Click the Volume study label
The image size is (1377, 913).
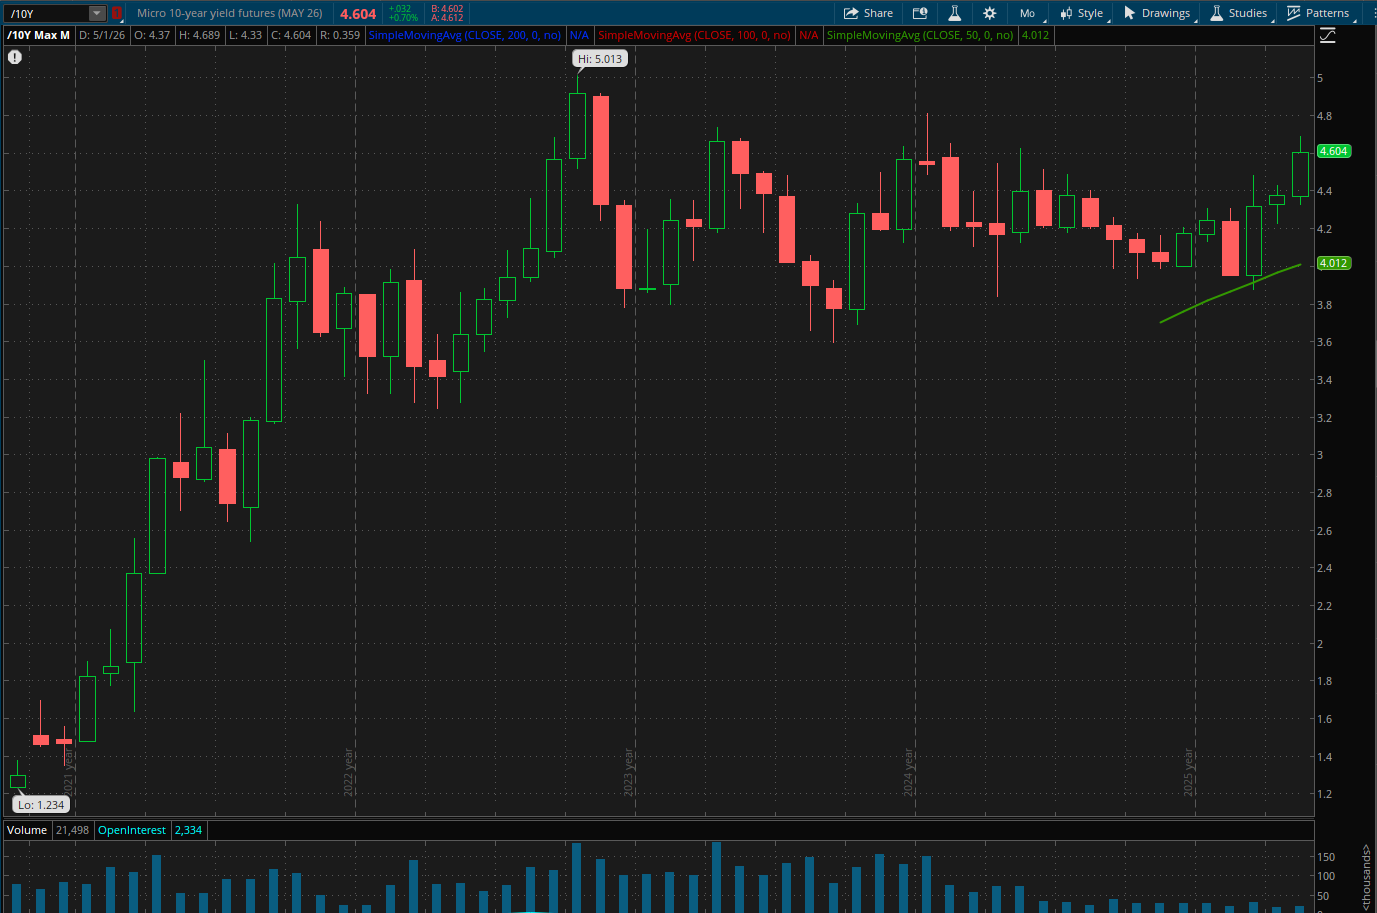coord(27,830)
